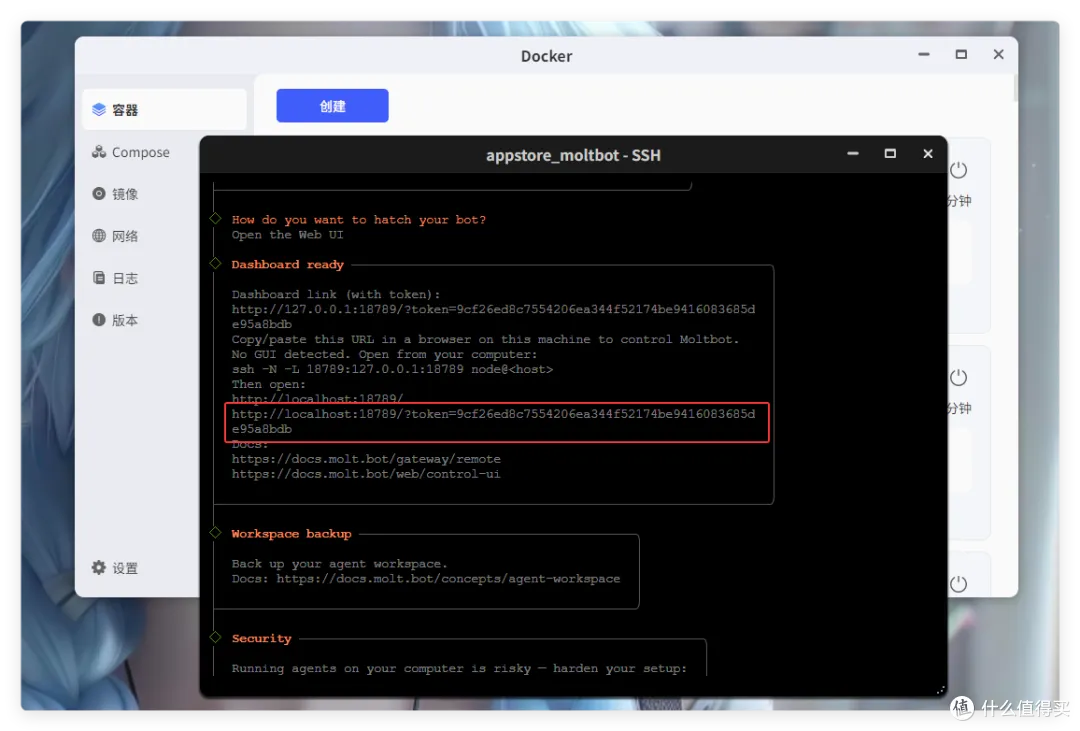Click the 版本 info icon
Viewport: 1080px width, 731px height.
(x=99, y=320)
